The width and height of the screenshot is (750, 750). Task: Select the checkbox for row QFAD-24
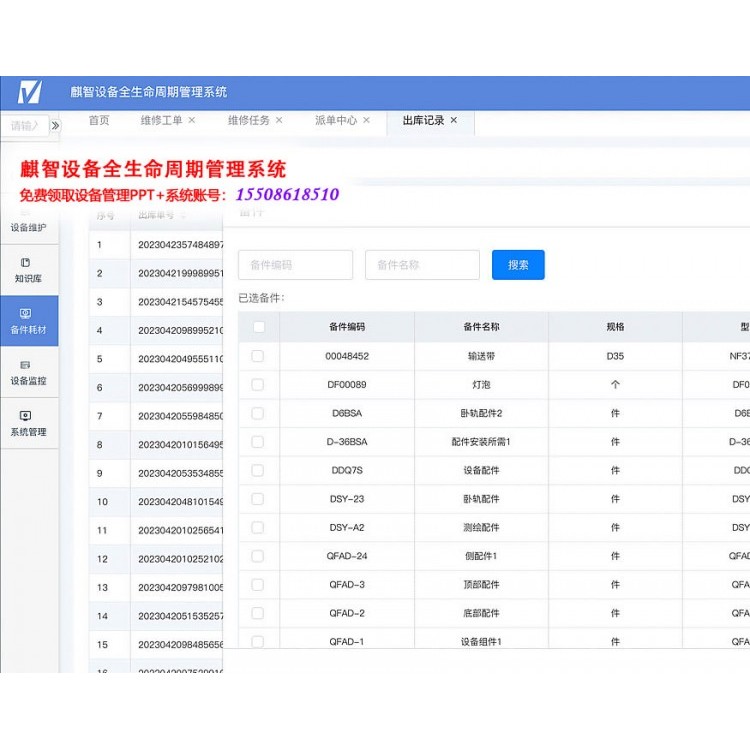click(x=258, y=556)
